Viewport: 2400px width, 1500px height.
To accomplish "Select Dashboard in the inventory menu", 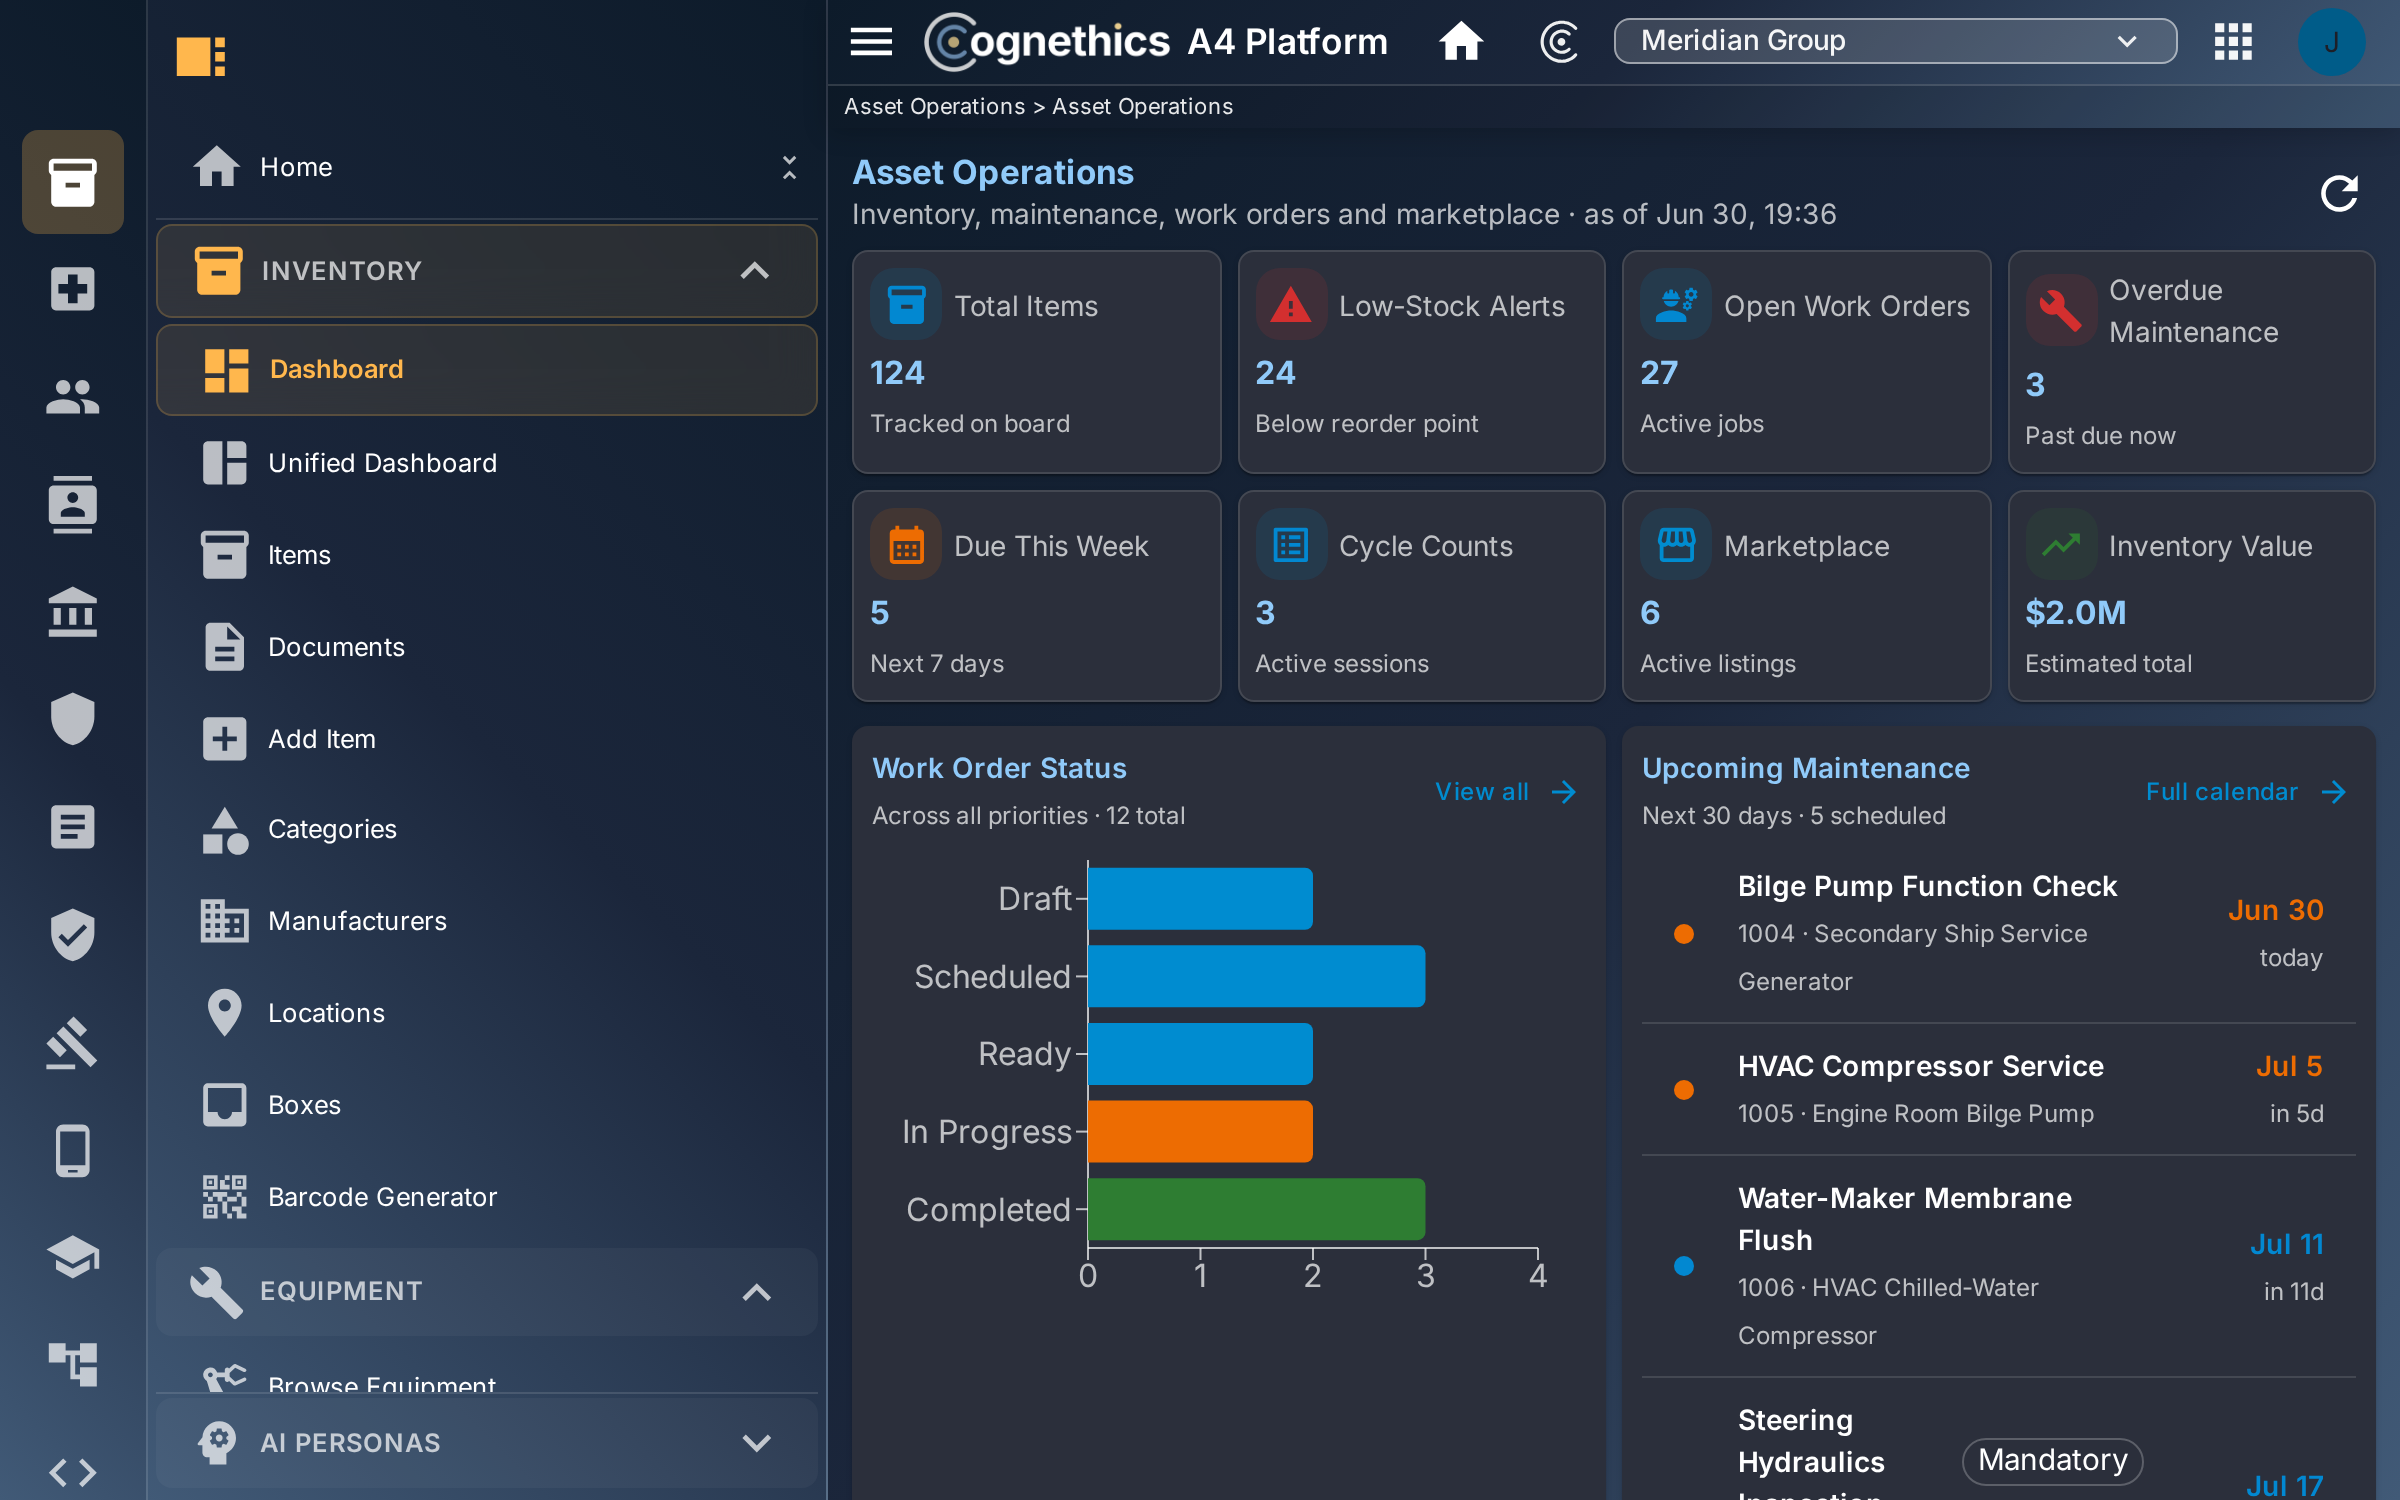I will (x=487, y=369).
